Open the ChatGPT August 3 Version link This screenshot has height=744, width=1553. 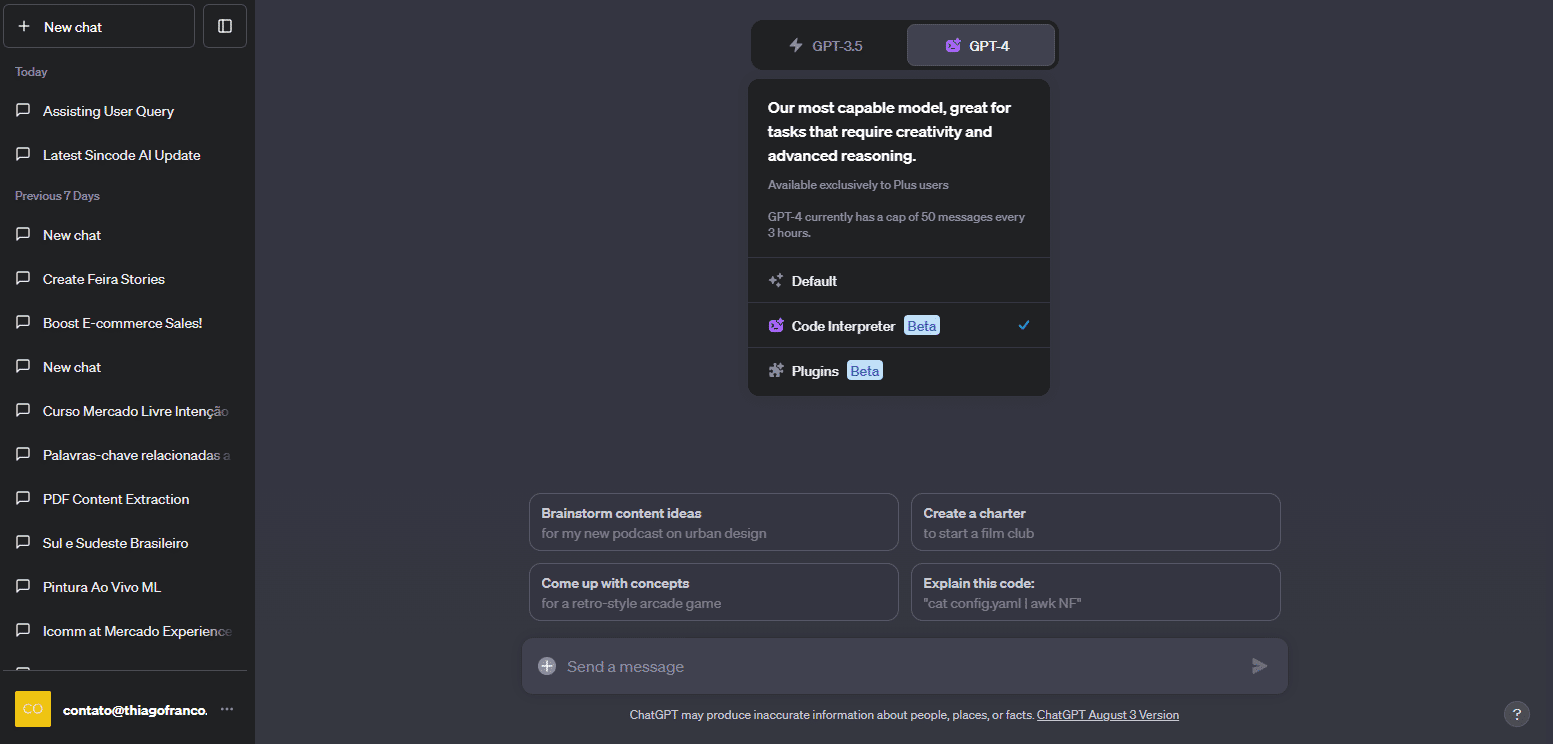coord(1108,715)
